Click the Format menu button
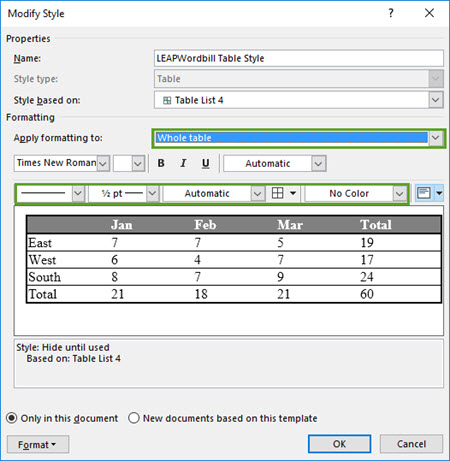The image size is (450, 461). 38,444
